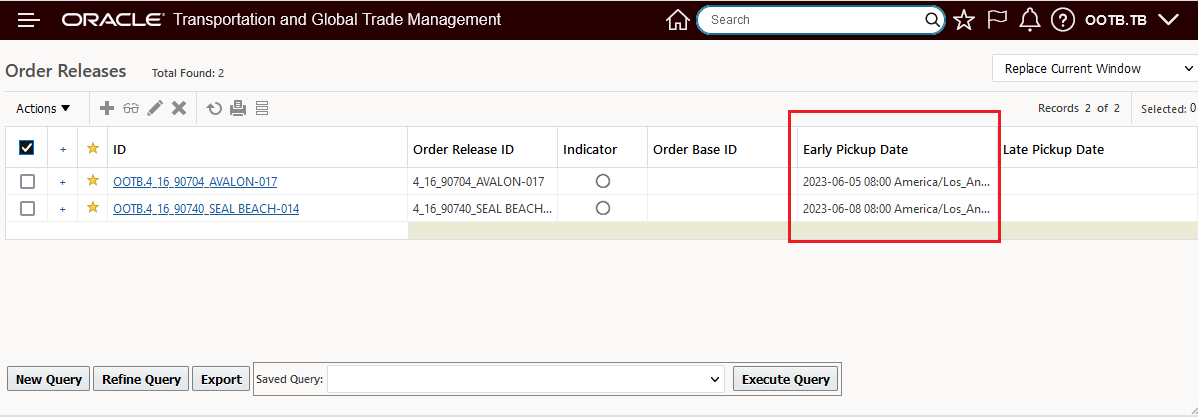Open the help question mark icon
Image resolution: width=1198 pixels, height=417 pixels.
(1063, 20)
